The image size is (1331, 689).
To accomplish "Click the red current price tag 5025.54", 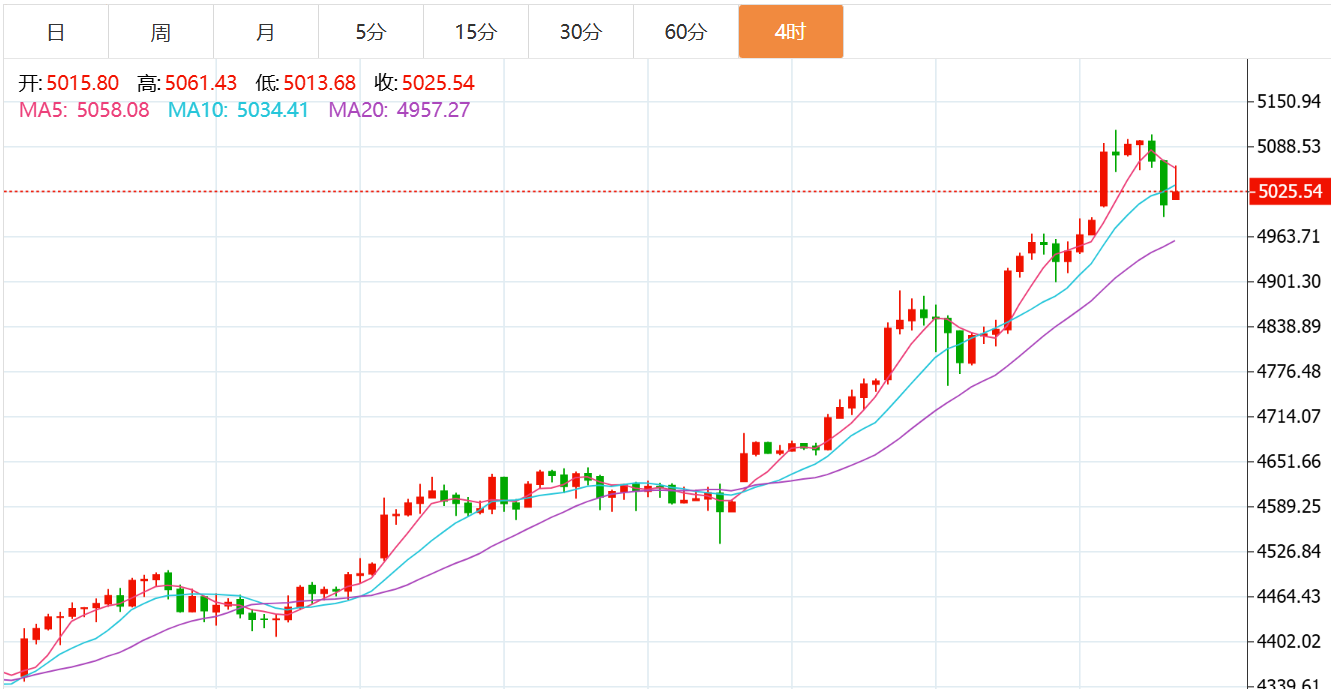I will tap(1290, 191).
